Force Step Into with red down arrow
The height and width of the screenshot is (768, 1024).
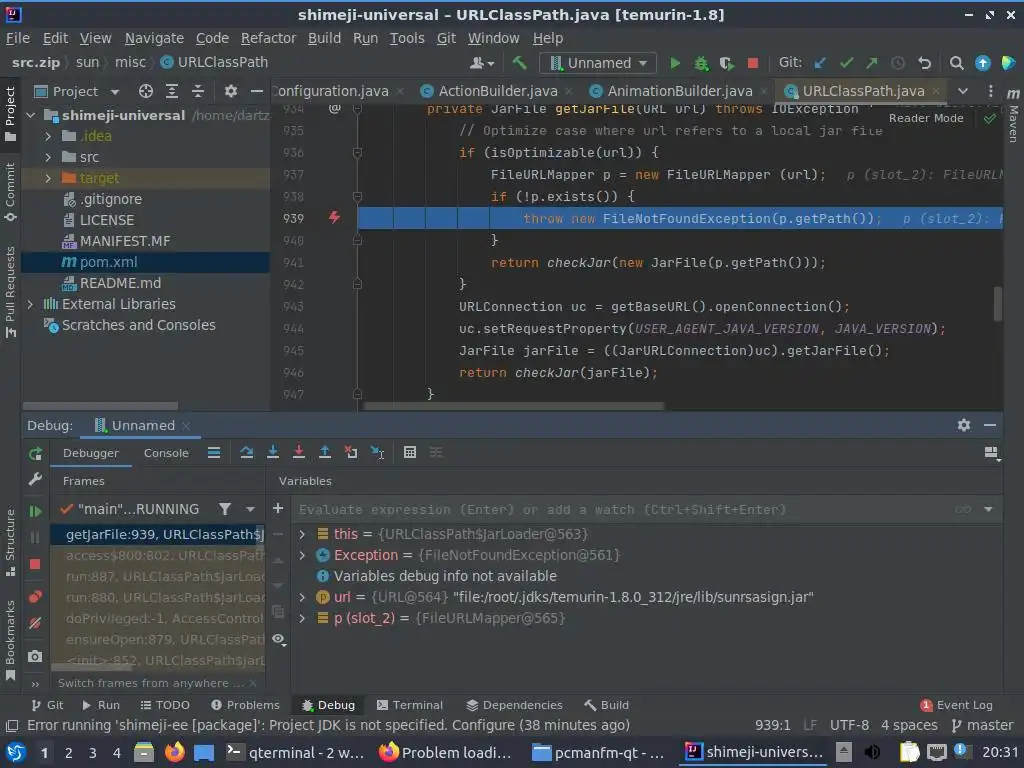click(298, 452)
